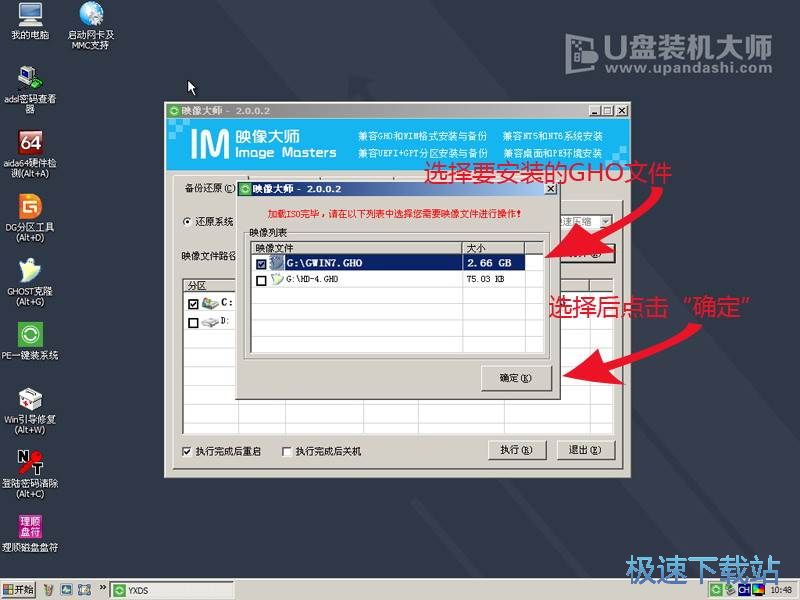
Task: Click the 退出(E) button
Action: pyautogui.click(x=585, y=449)
